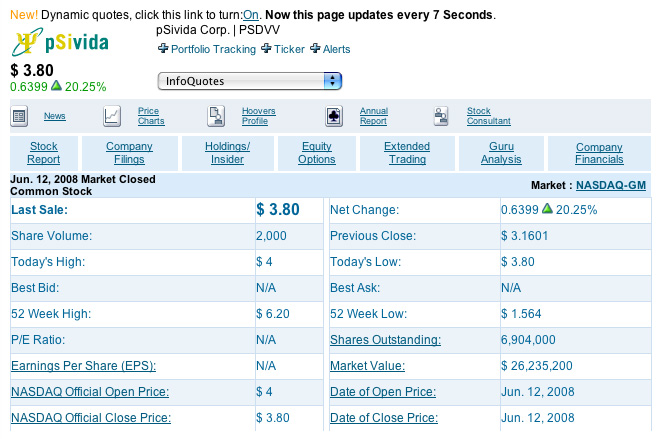This screenshot has height=439, width=656.
Task: Click the Annual Report icon
Action: coord(334,116)
